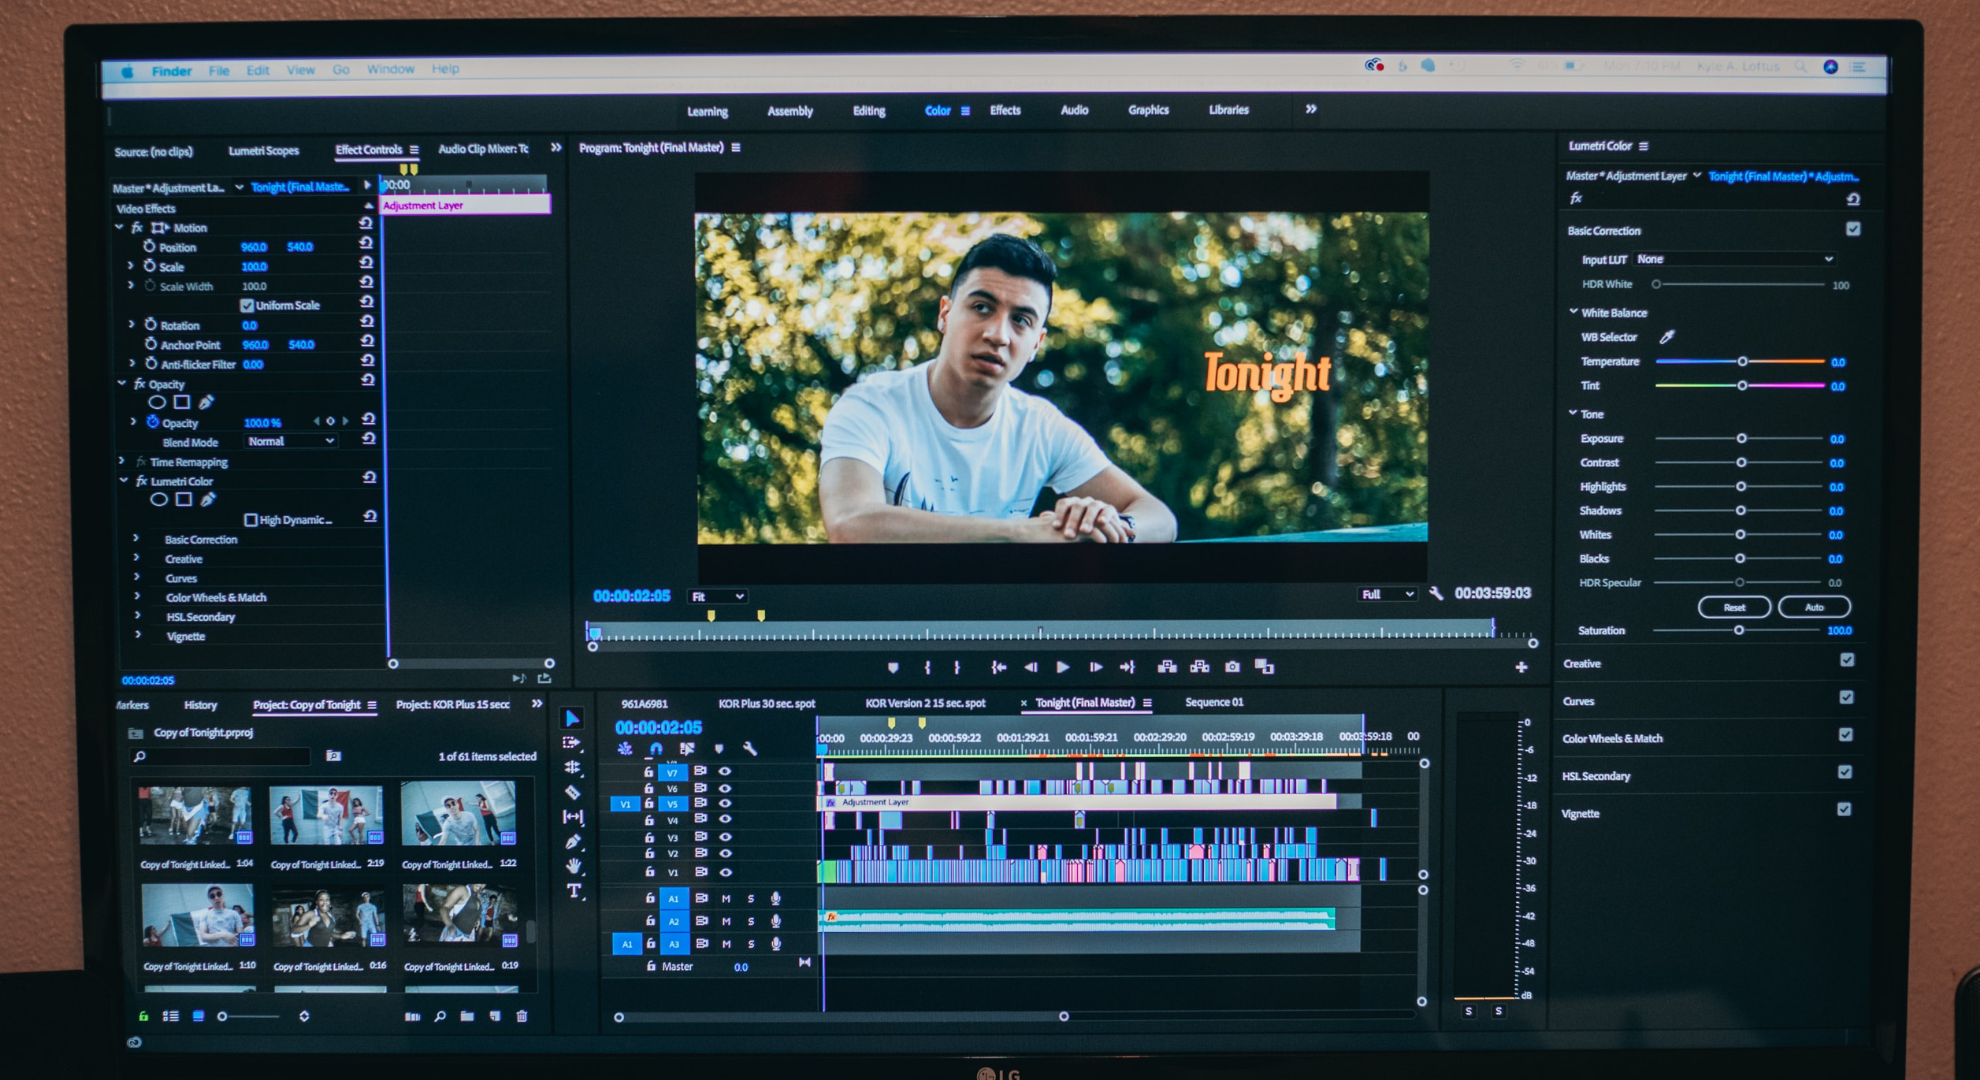Open the Blend Mode Normal dropdown
The image size is (1980, 1080).
[x=291, y=441]
